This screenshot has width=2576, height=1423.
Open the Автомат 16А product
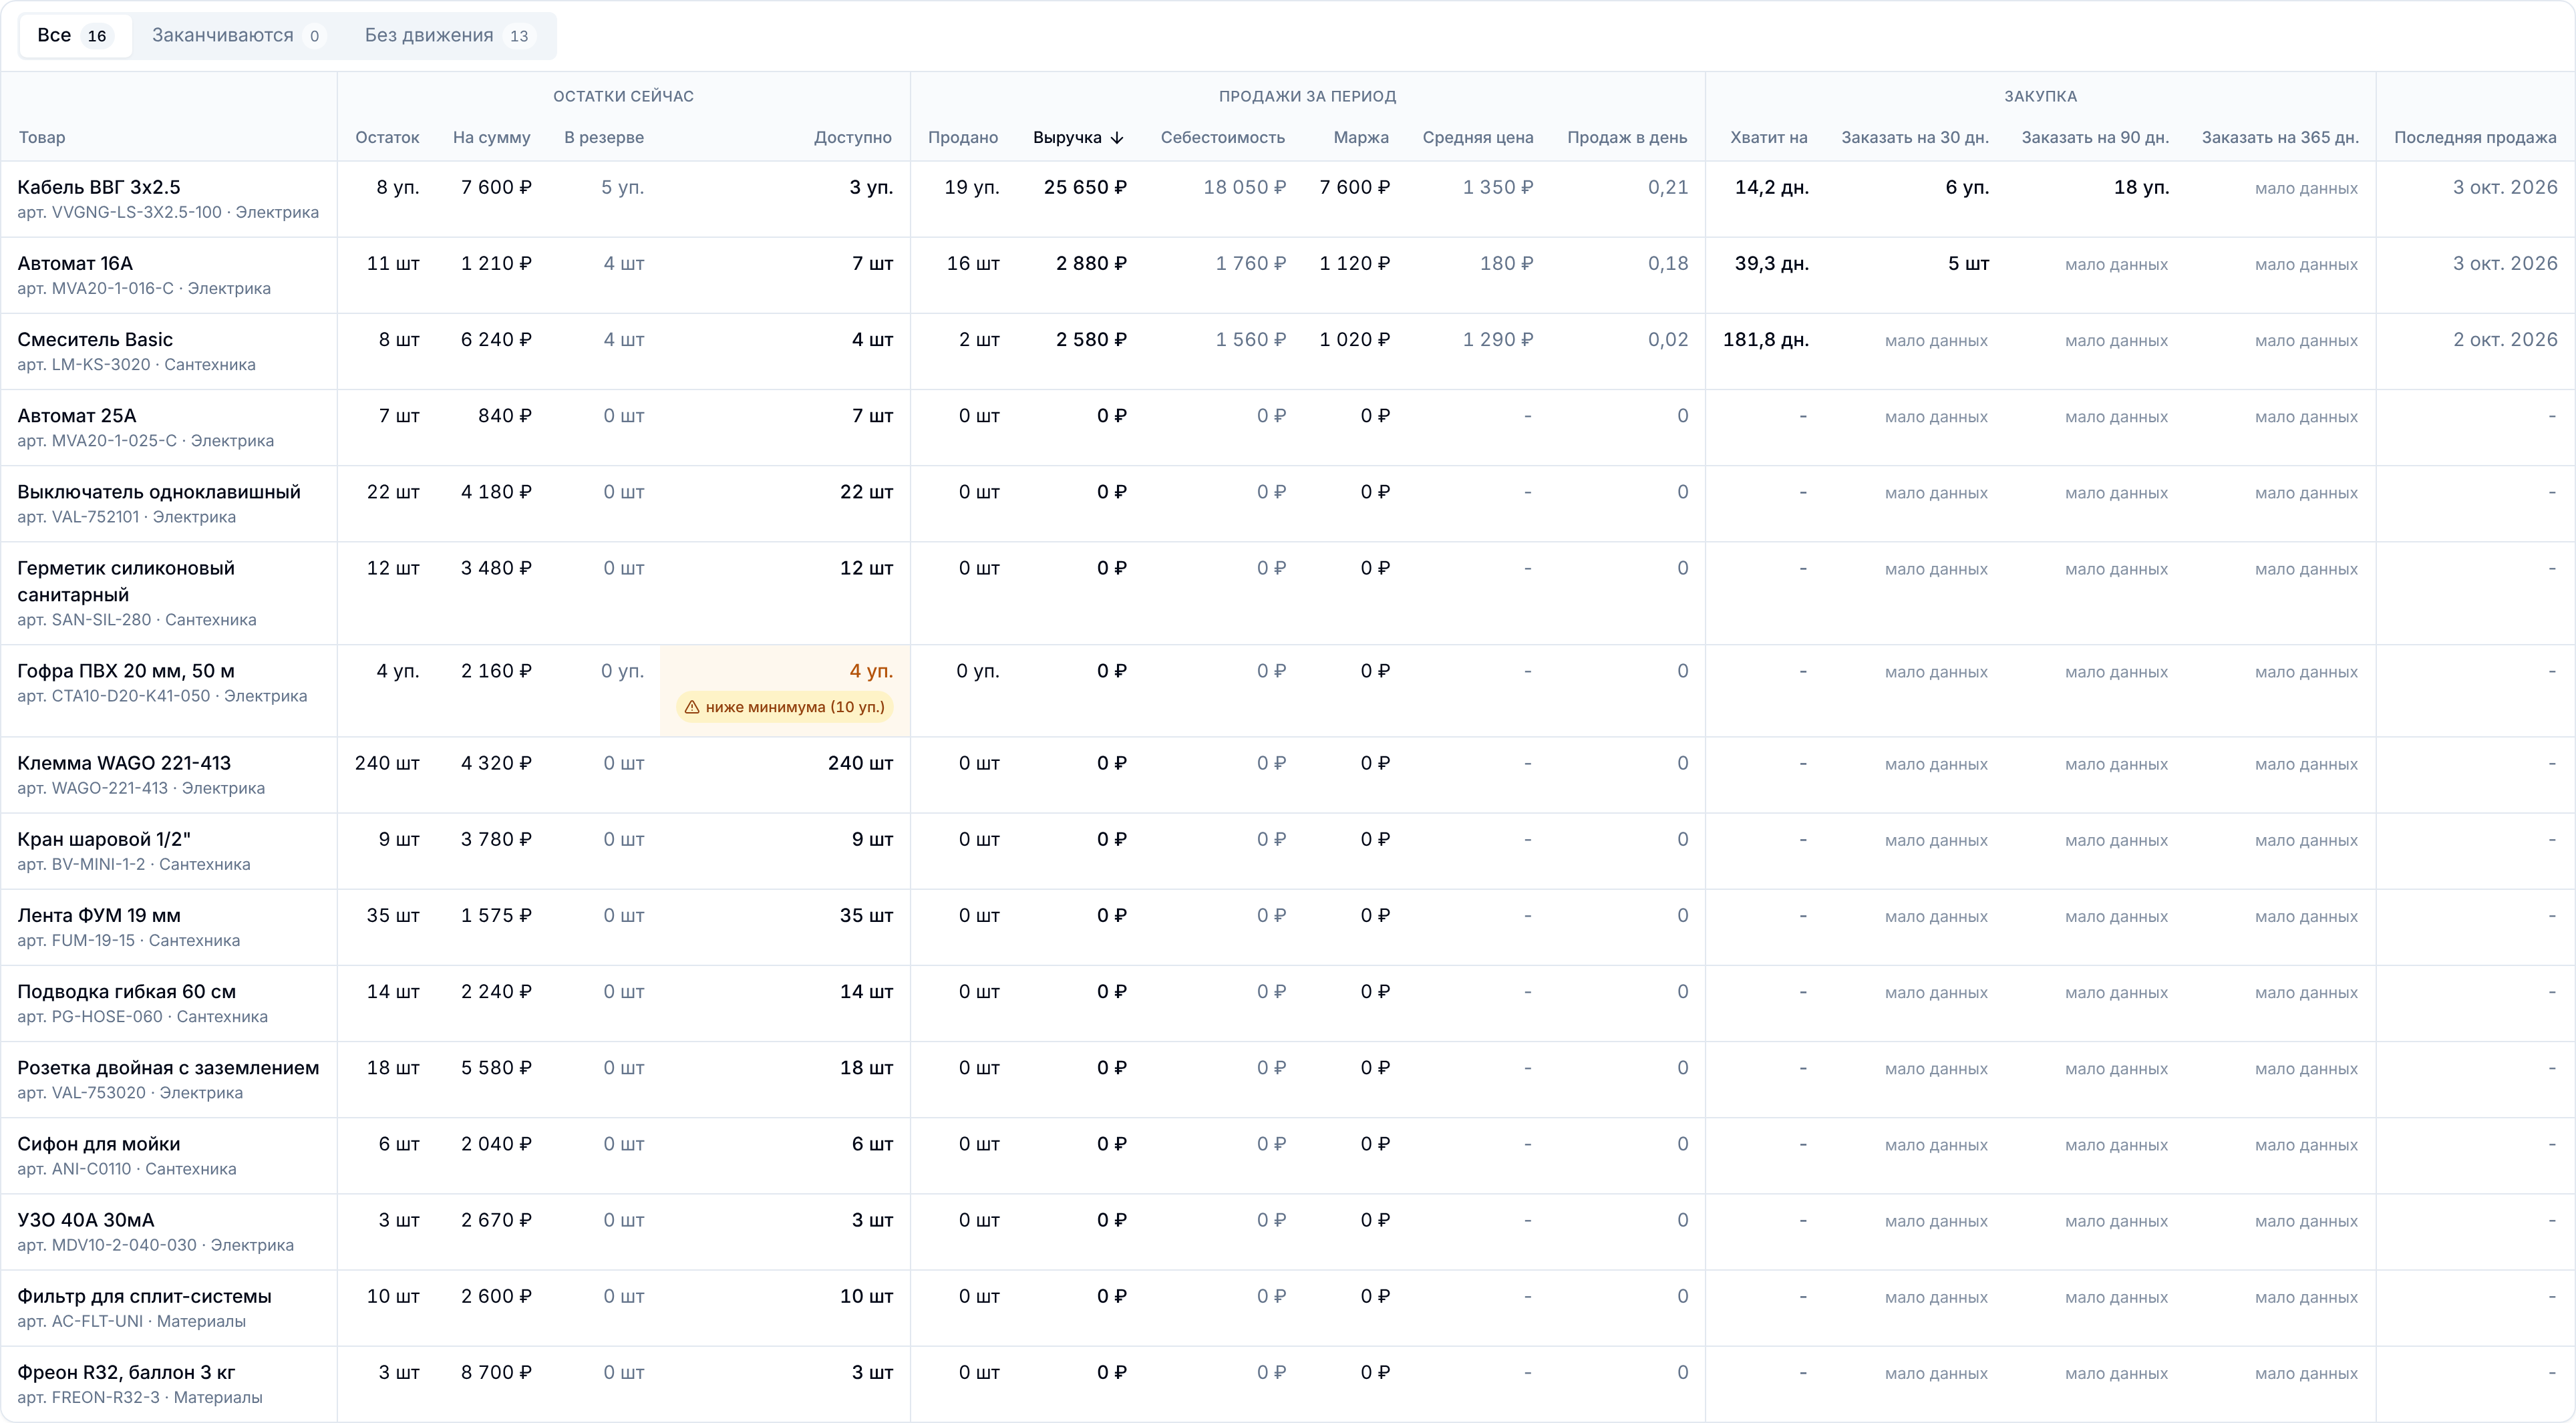(1288, 275)
